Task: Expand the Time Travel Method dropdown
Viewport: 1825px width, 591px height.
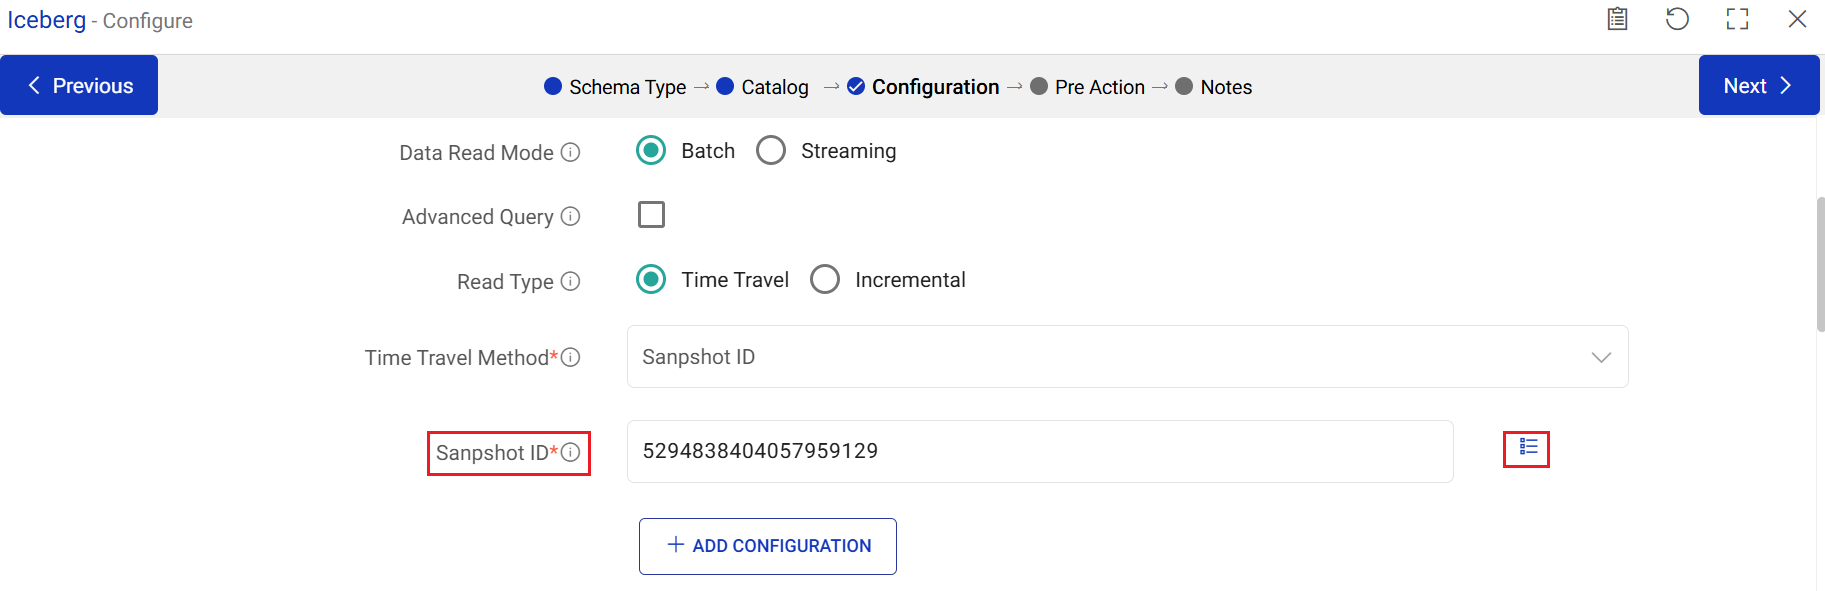Action: pyautogui.click(x=1126, y=357)
